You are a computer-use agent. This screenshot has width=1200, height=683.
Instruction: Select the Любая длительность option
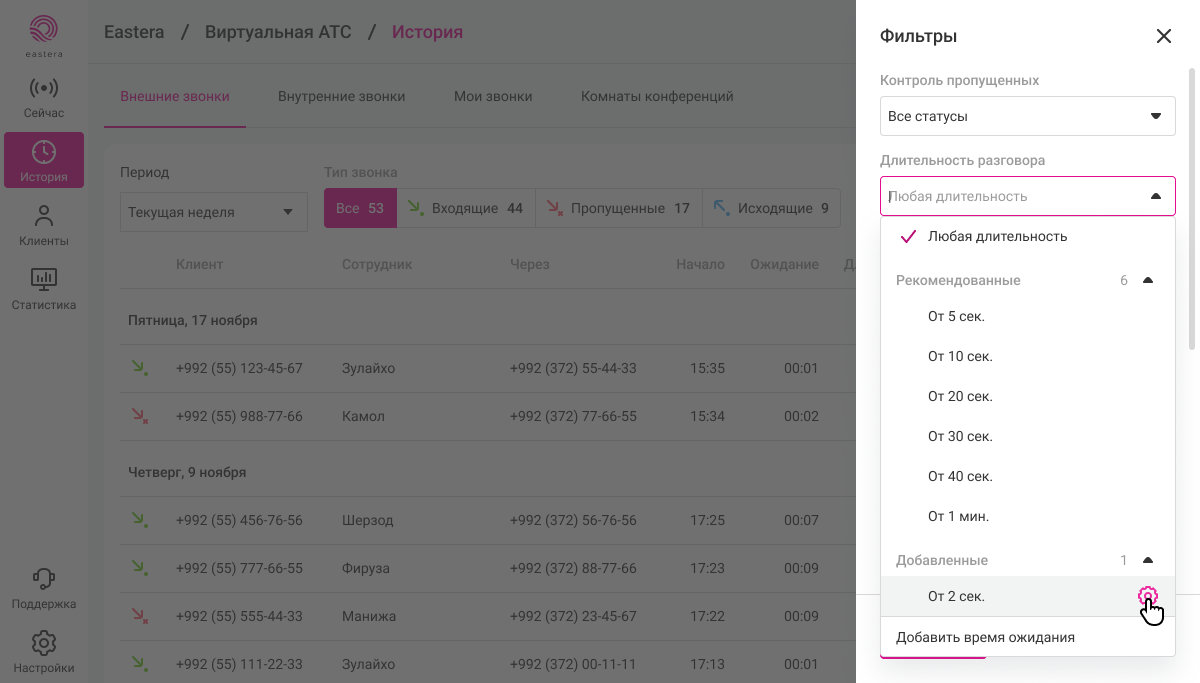pos(997,237)
